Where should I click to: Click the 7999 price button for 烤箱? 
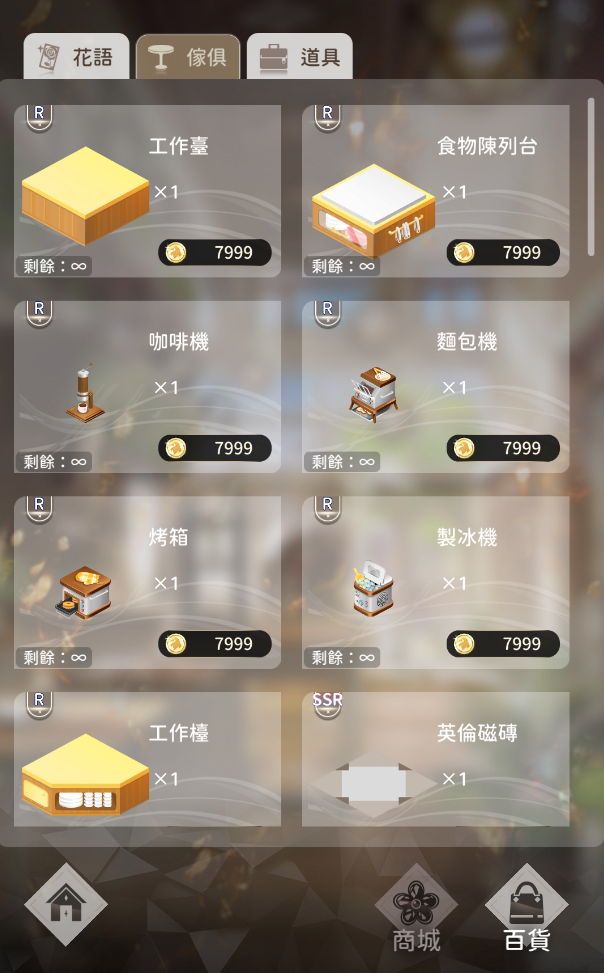pos(215,643)
